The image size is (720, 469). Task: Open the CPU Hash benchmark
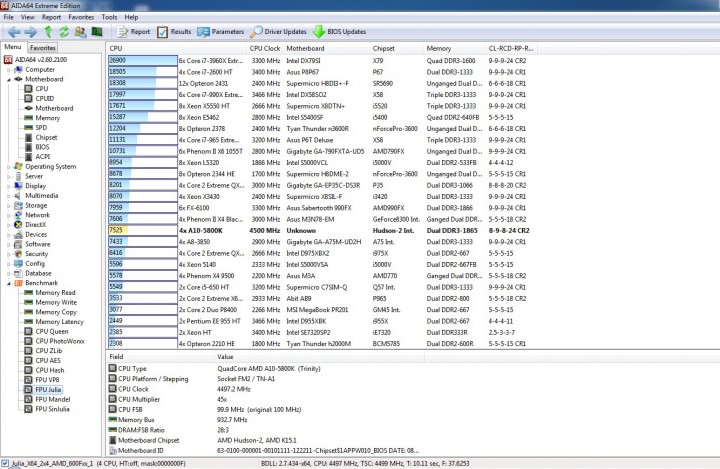coord(50,370)
